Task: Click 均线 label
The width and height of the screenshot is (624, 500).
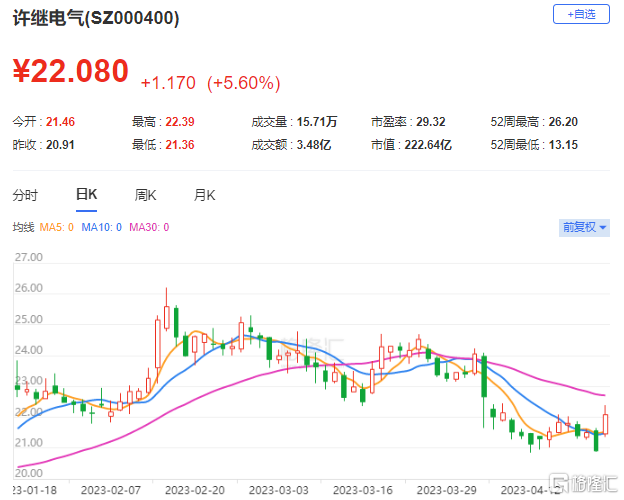Action: coord(23,227)
